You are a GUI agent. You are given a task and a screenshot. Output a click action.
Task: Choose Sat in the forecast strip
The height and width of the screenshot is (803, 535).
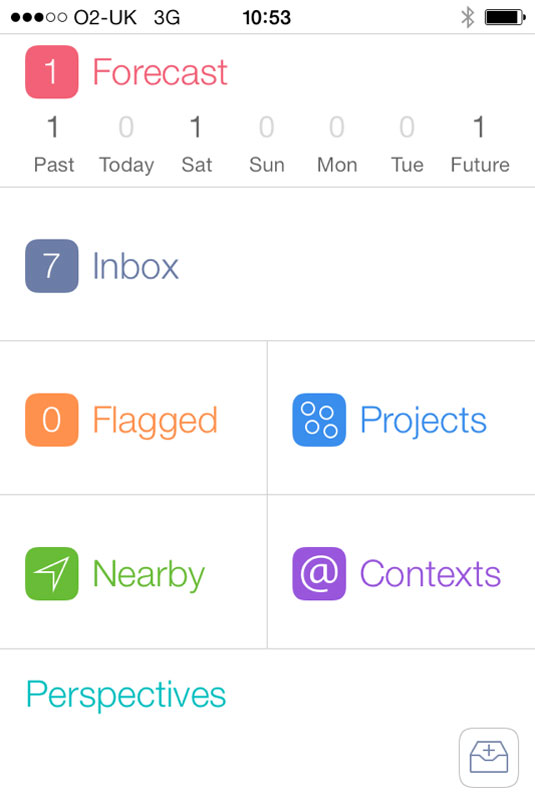point(197,144)
